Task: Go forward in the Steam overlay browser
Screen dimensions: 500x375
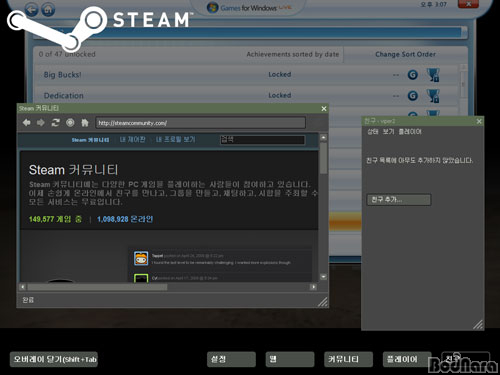Action: click(41, 123)
